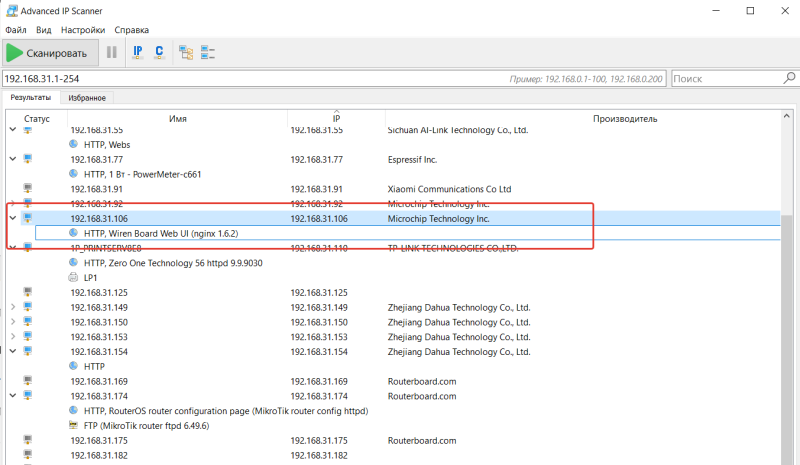Click the scroll-up arrow of the results list

tap(787, 116)
